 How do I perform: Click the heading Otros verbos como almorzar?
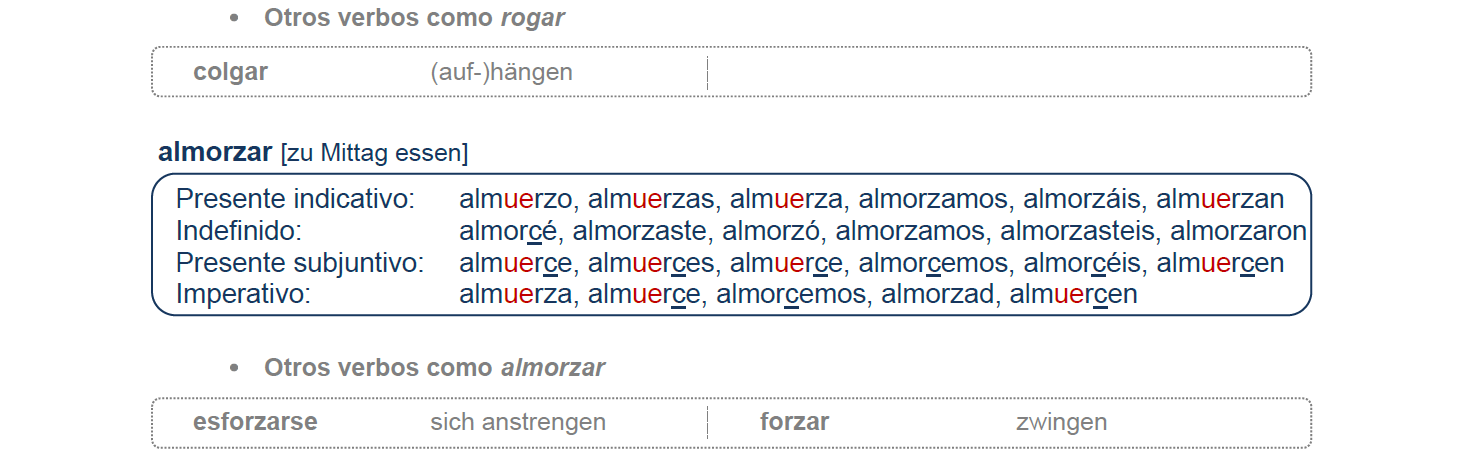click(x=435, y=367)
